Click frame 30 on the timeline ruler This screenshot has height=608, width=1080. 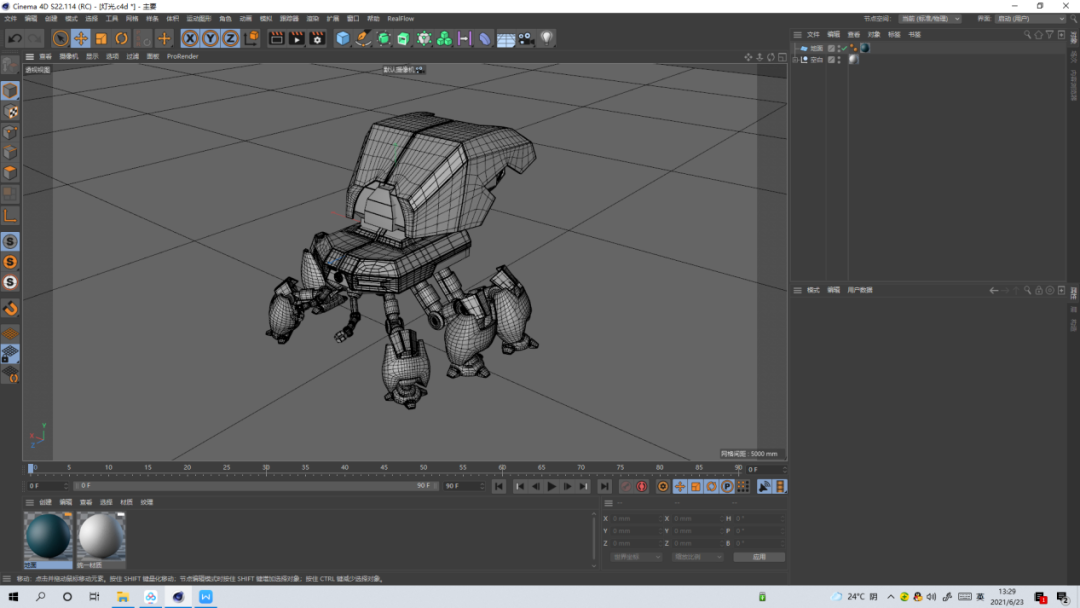pyautogui.click(x=266, y=468)
